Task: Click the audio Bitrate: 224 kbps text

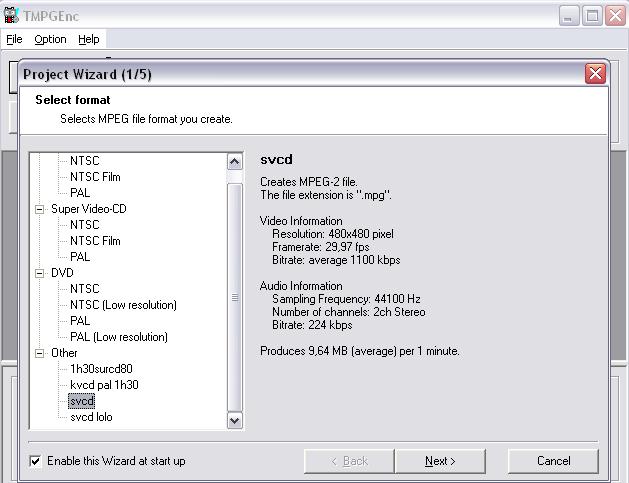Action: coord(312,325)
